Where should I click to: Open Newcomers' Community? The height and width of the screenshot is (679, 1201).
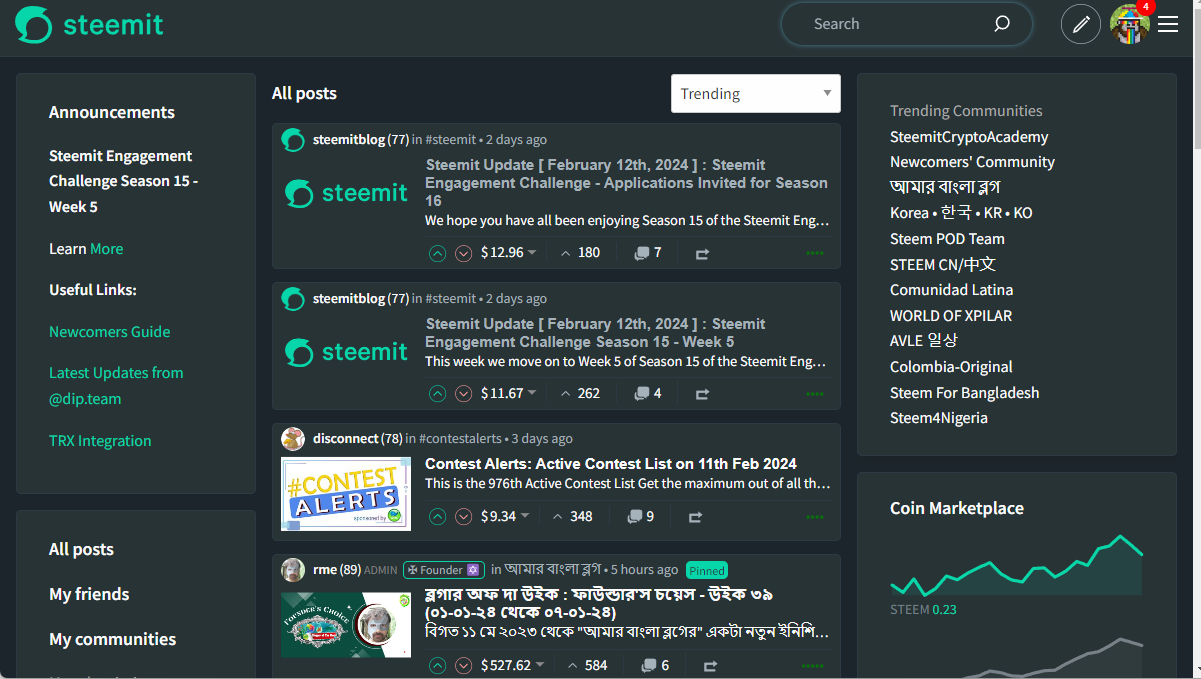[972, 162]
